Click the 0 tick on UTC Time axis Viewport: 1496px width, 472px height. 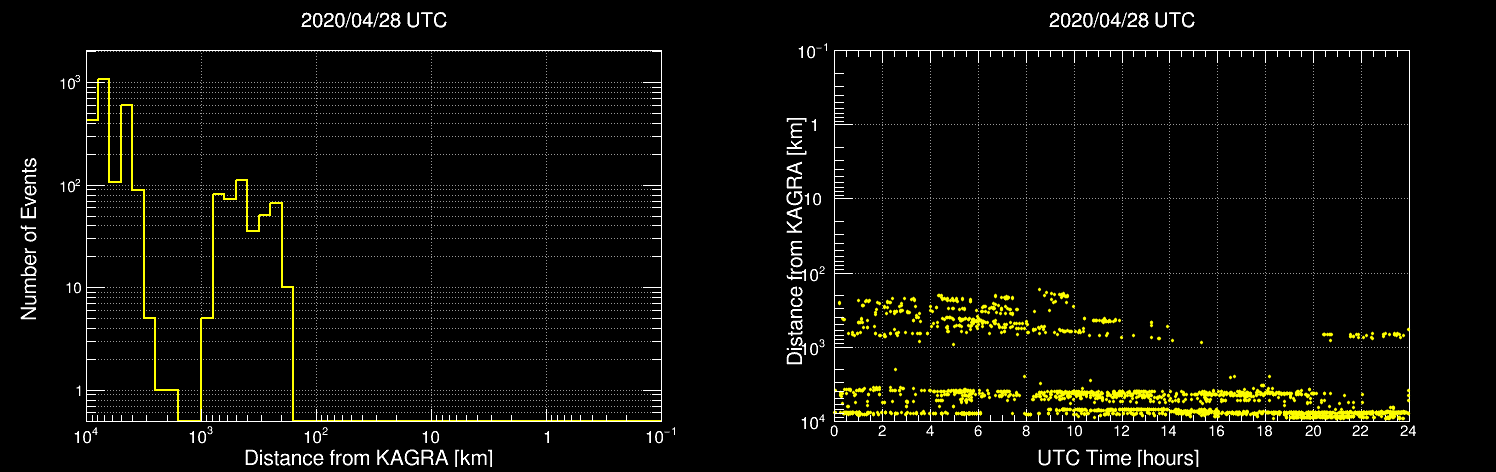click(834, 431)
